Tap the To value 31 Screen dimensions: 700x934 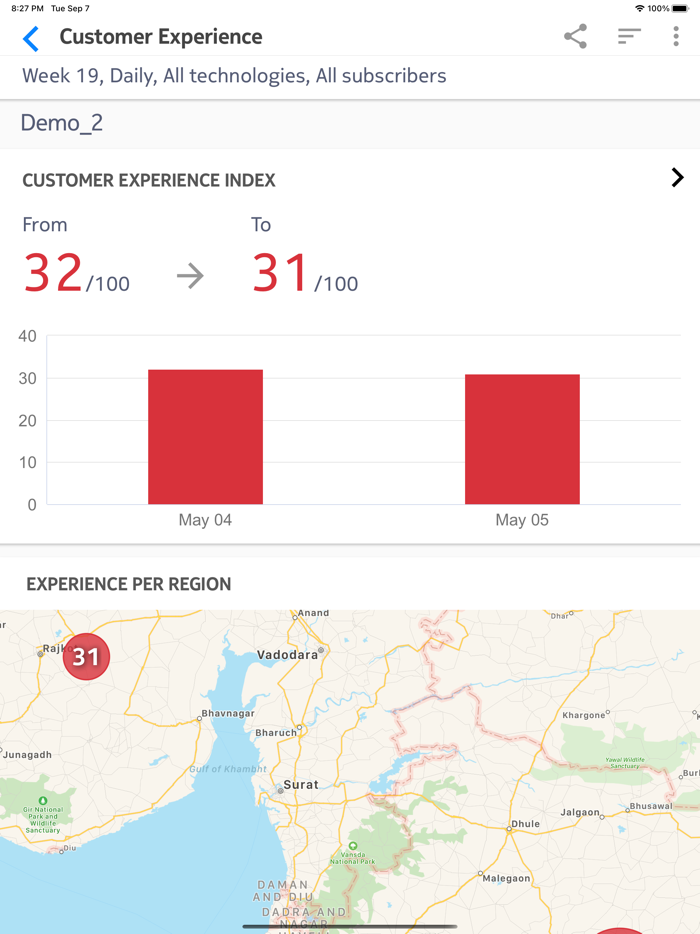[281, 273]
